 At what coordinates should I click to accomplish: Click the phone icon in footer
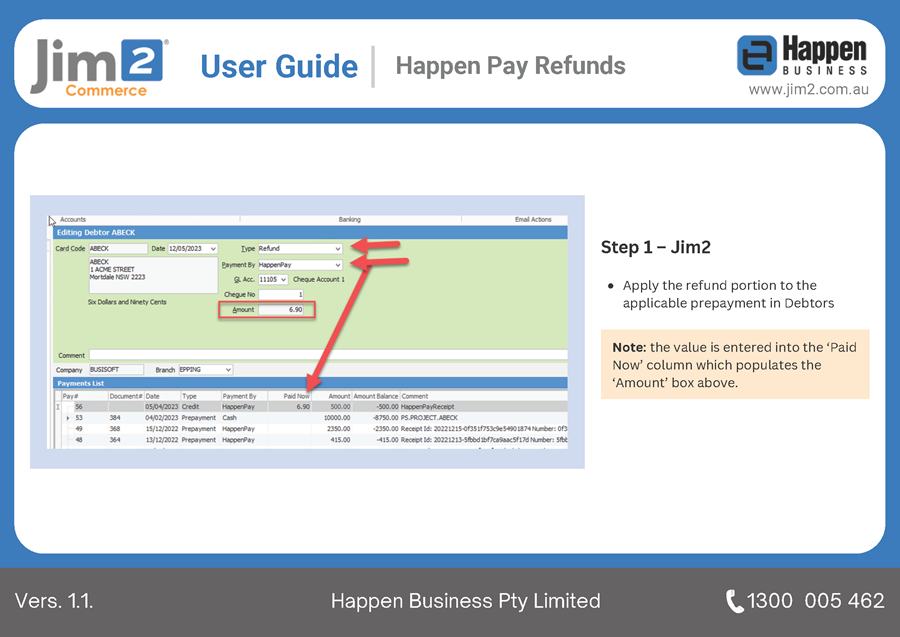pos(734,601)
